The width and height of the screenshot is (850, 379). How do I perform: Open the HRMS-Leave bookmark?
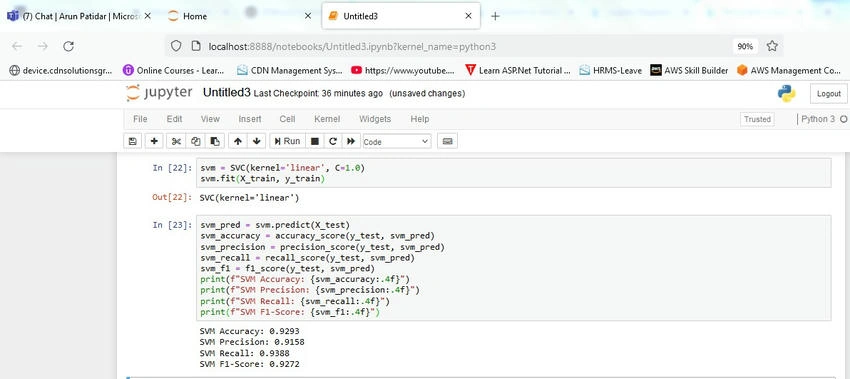610,70
